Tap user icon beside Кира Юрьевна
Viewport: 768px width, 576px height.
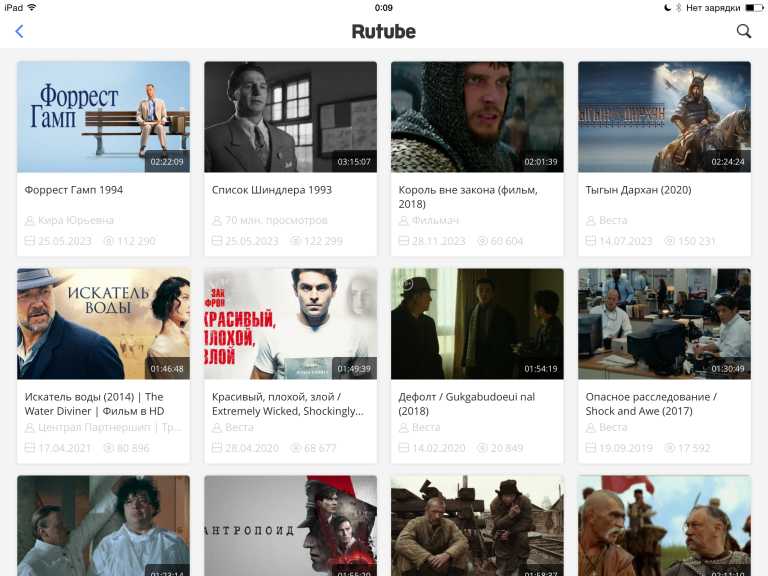pos(29,221)
